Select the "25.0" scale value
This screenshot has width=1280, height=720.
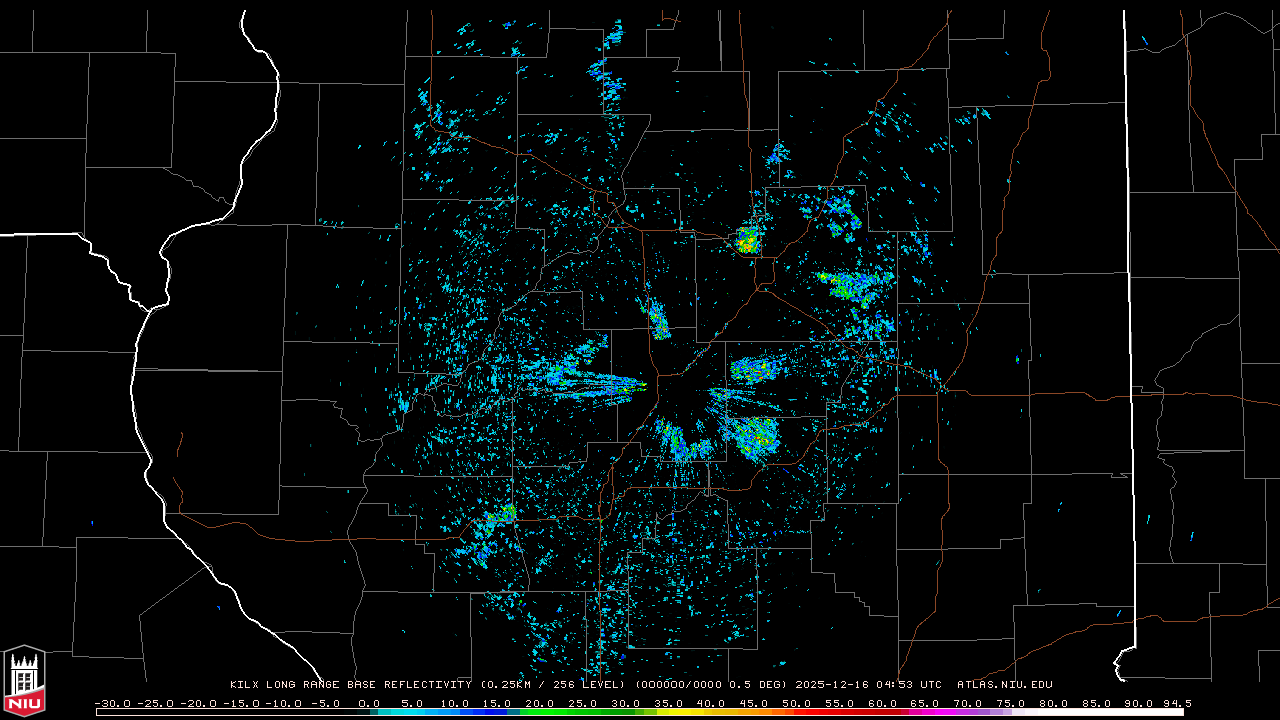584,703
